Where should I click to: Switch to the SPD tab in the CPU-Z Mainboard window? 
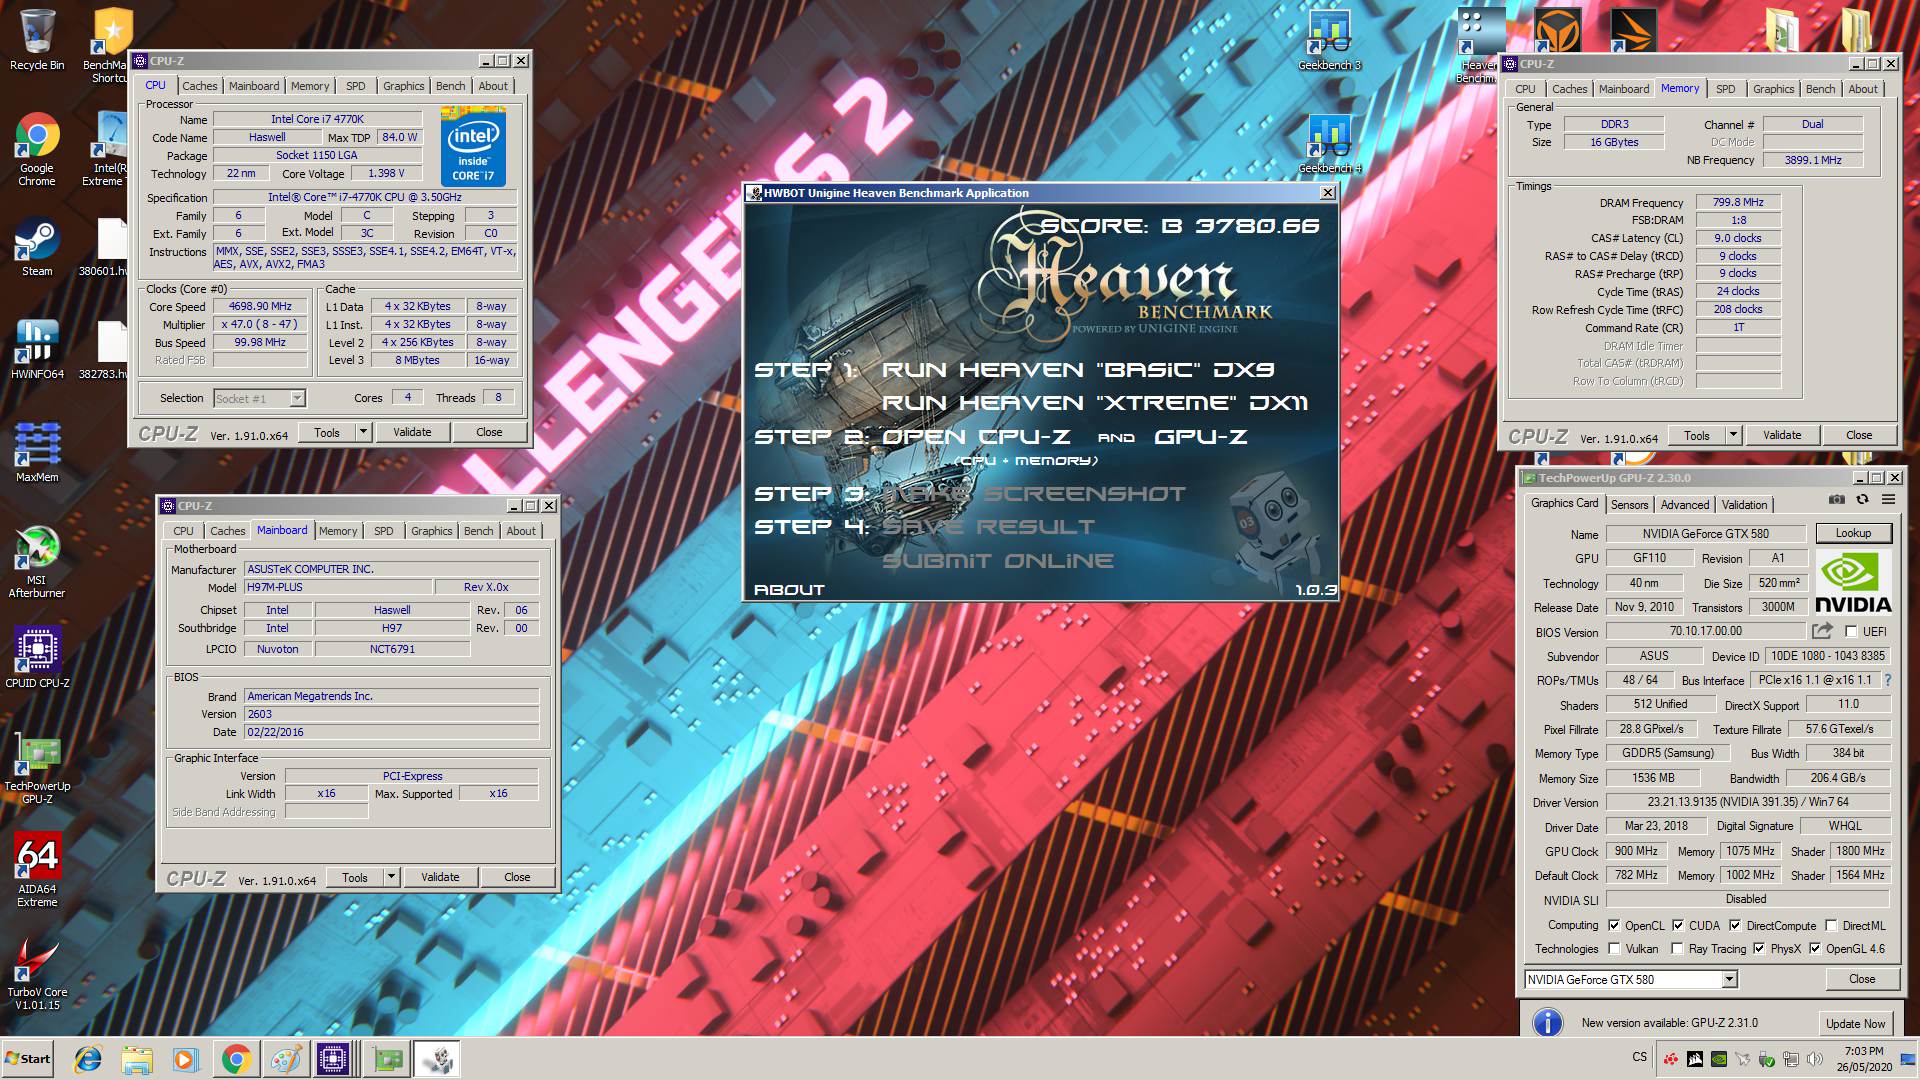click(384, 531)
